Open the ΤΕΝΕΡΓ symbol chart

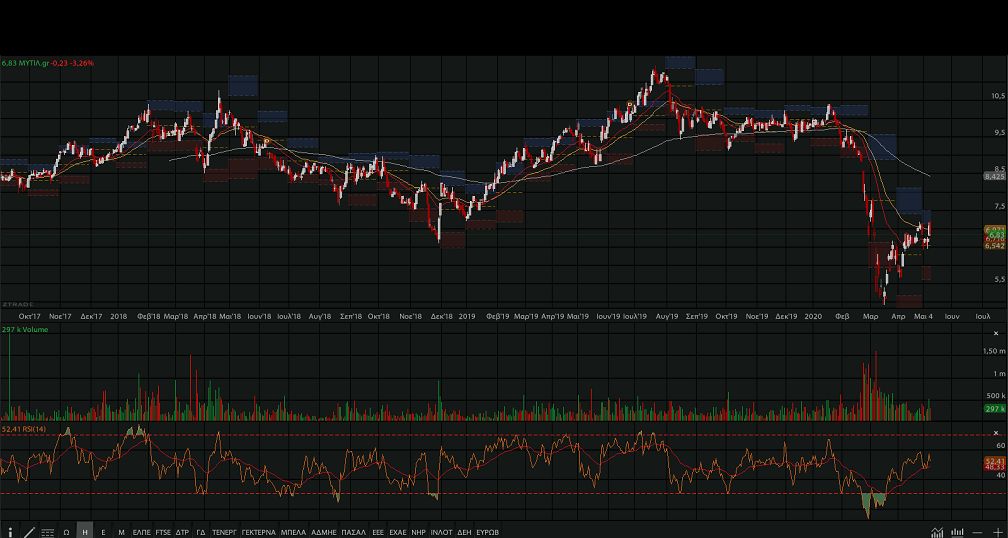(224, 531)
